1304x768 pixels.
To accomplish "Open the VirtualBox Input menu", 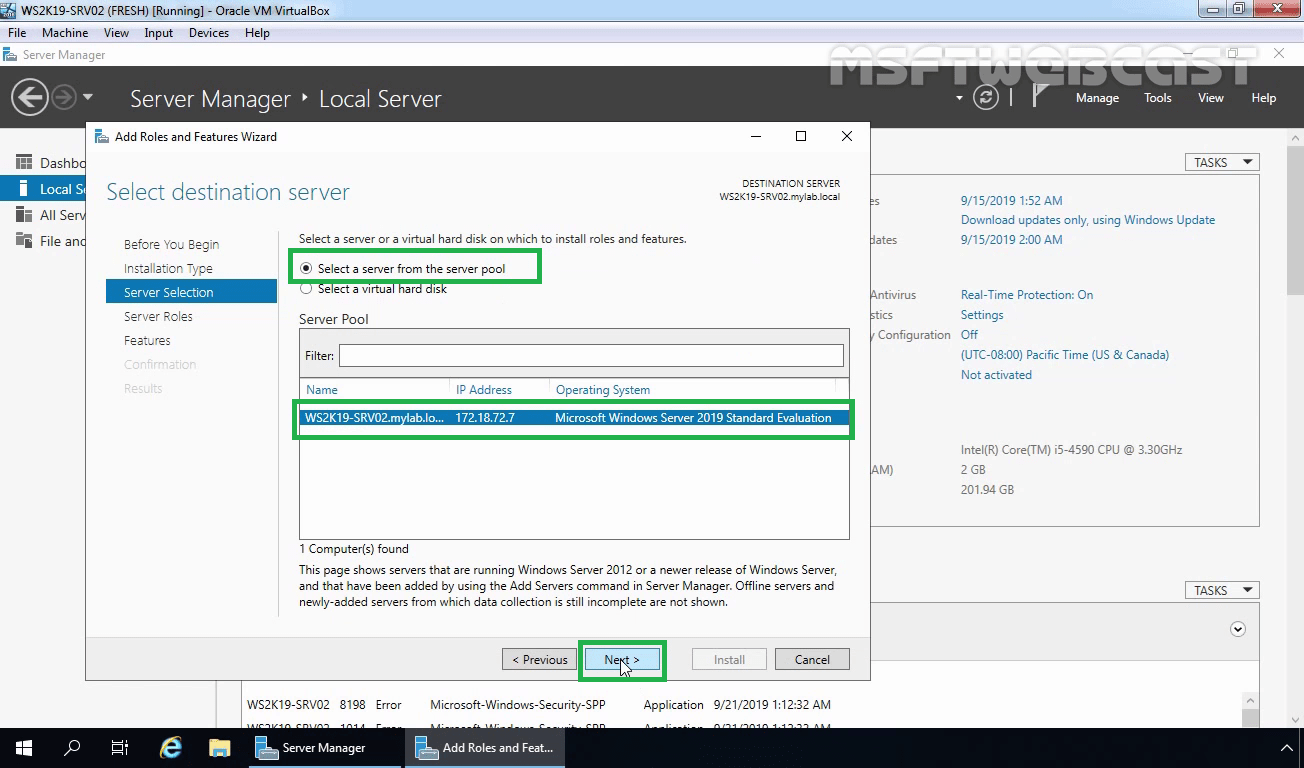I will pyautogui.click(x=158, y=33).
